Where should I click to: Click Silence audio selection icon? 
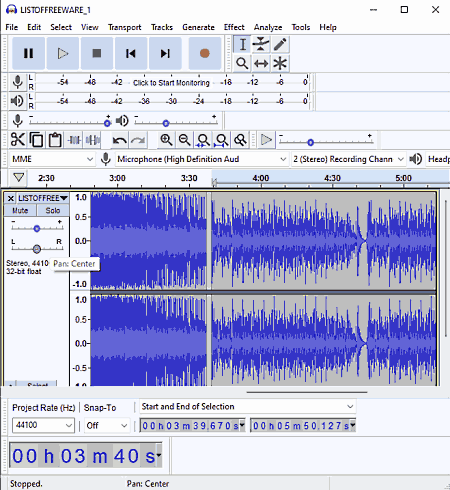click(93, 140)
